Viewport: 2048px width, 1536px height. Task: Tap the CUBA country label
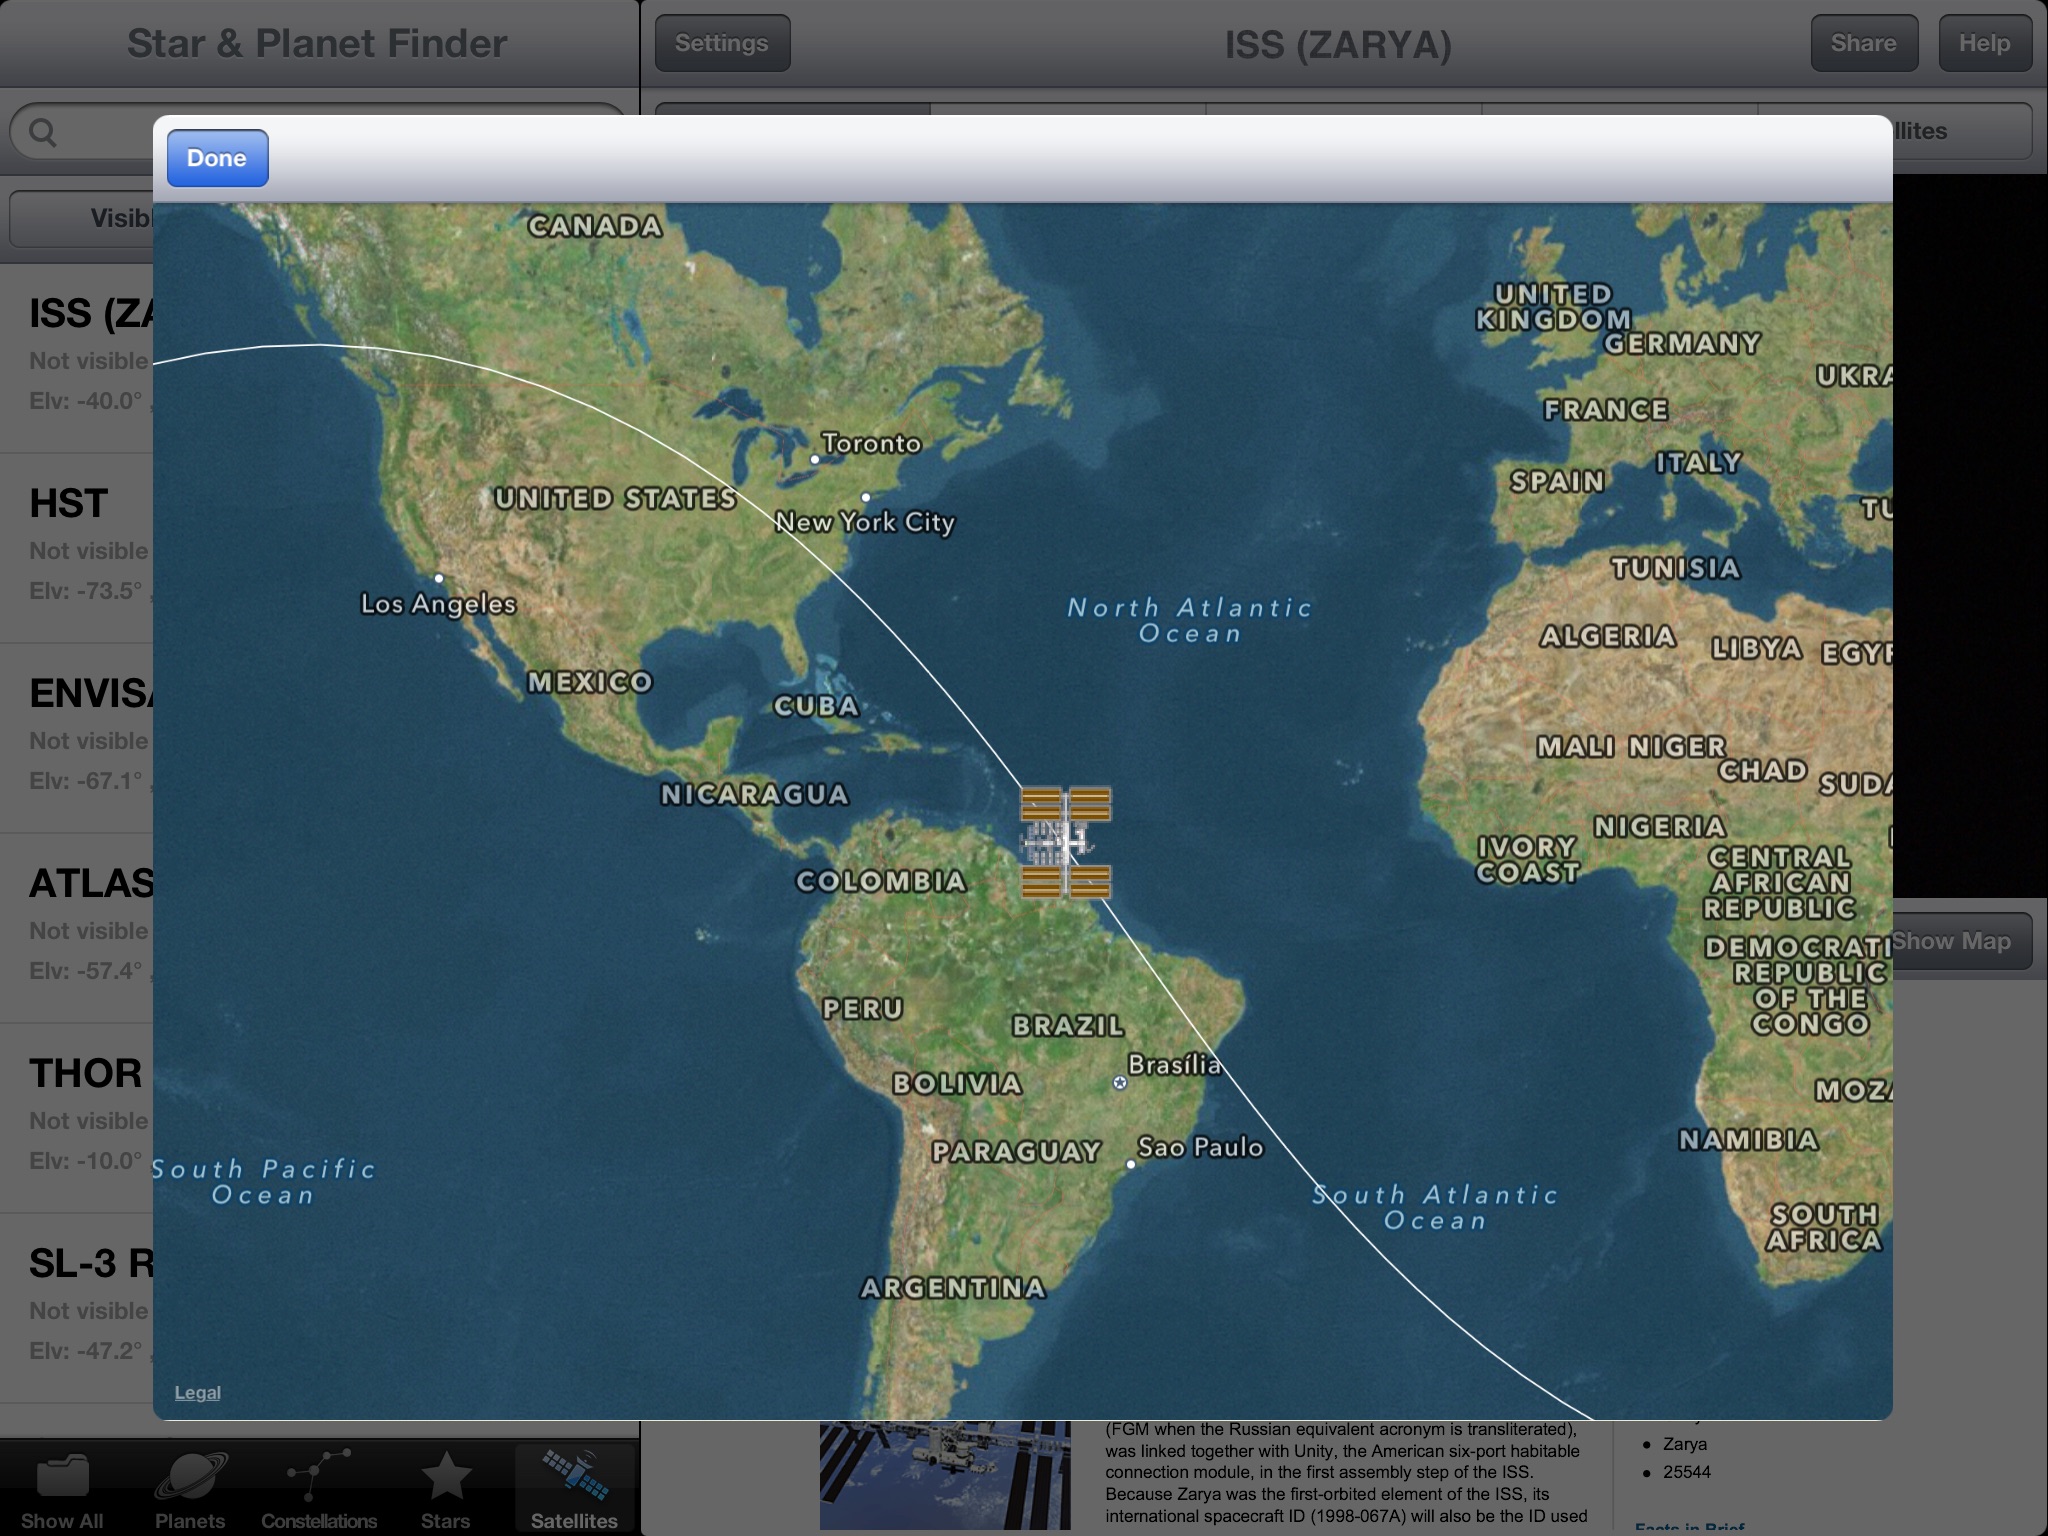(816, 706)
